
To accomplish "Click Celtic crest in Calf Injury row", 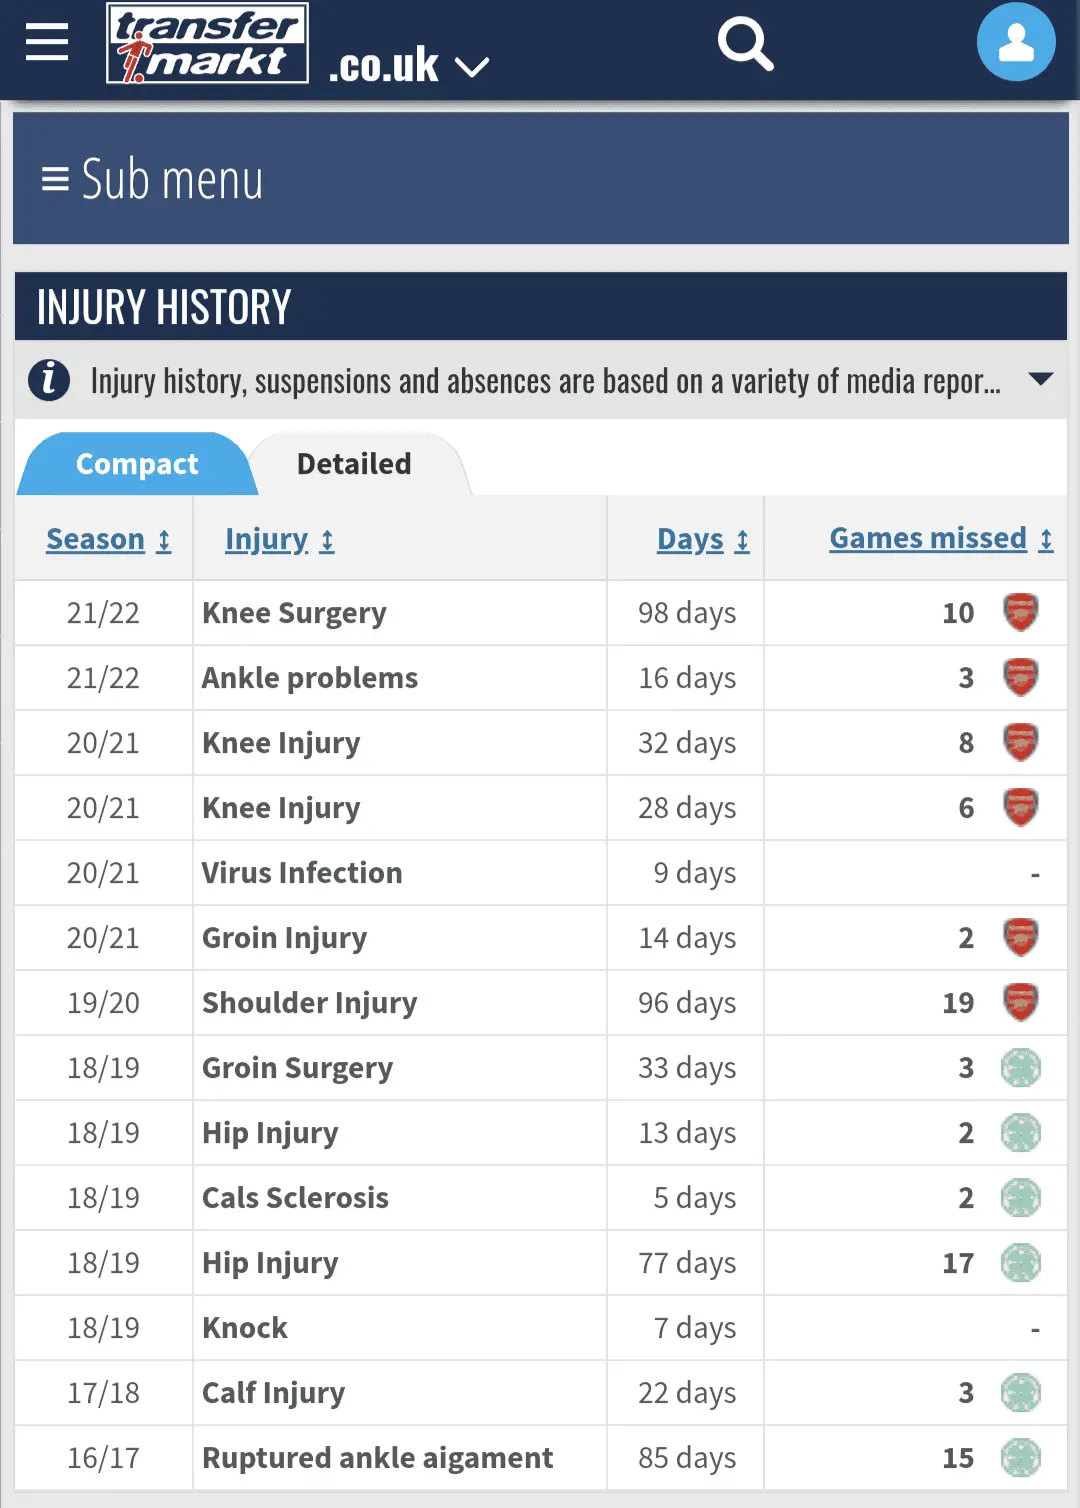I will pyautogui.click(x=1020, y=1392).
